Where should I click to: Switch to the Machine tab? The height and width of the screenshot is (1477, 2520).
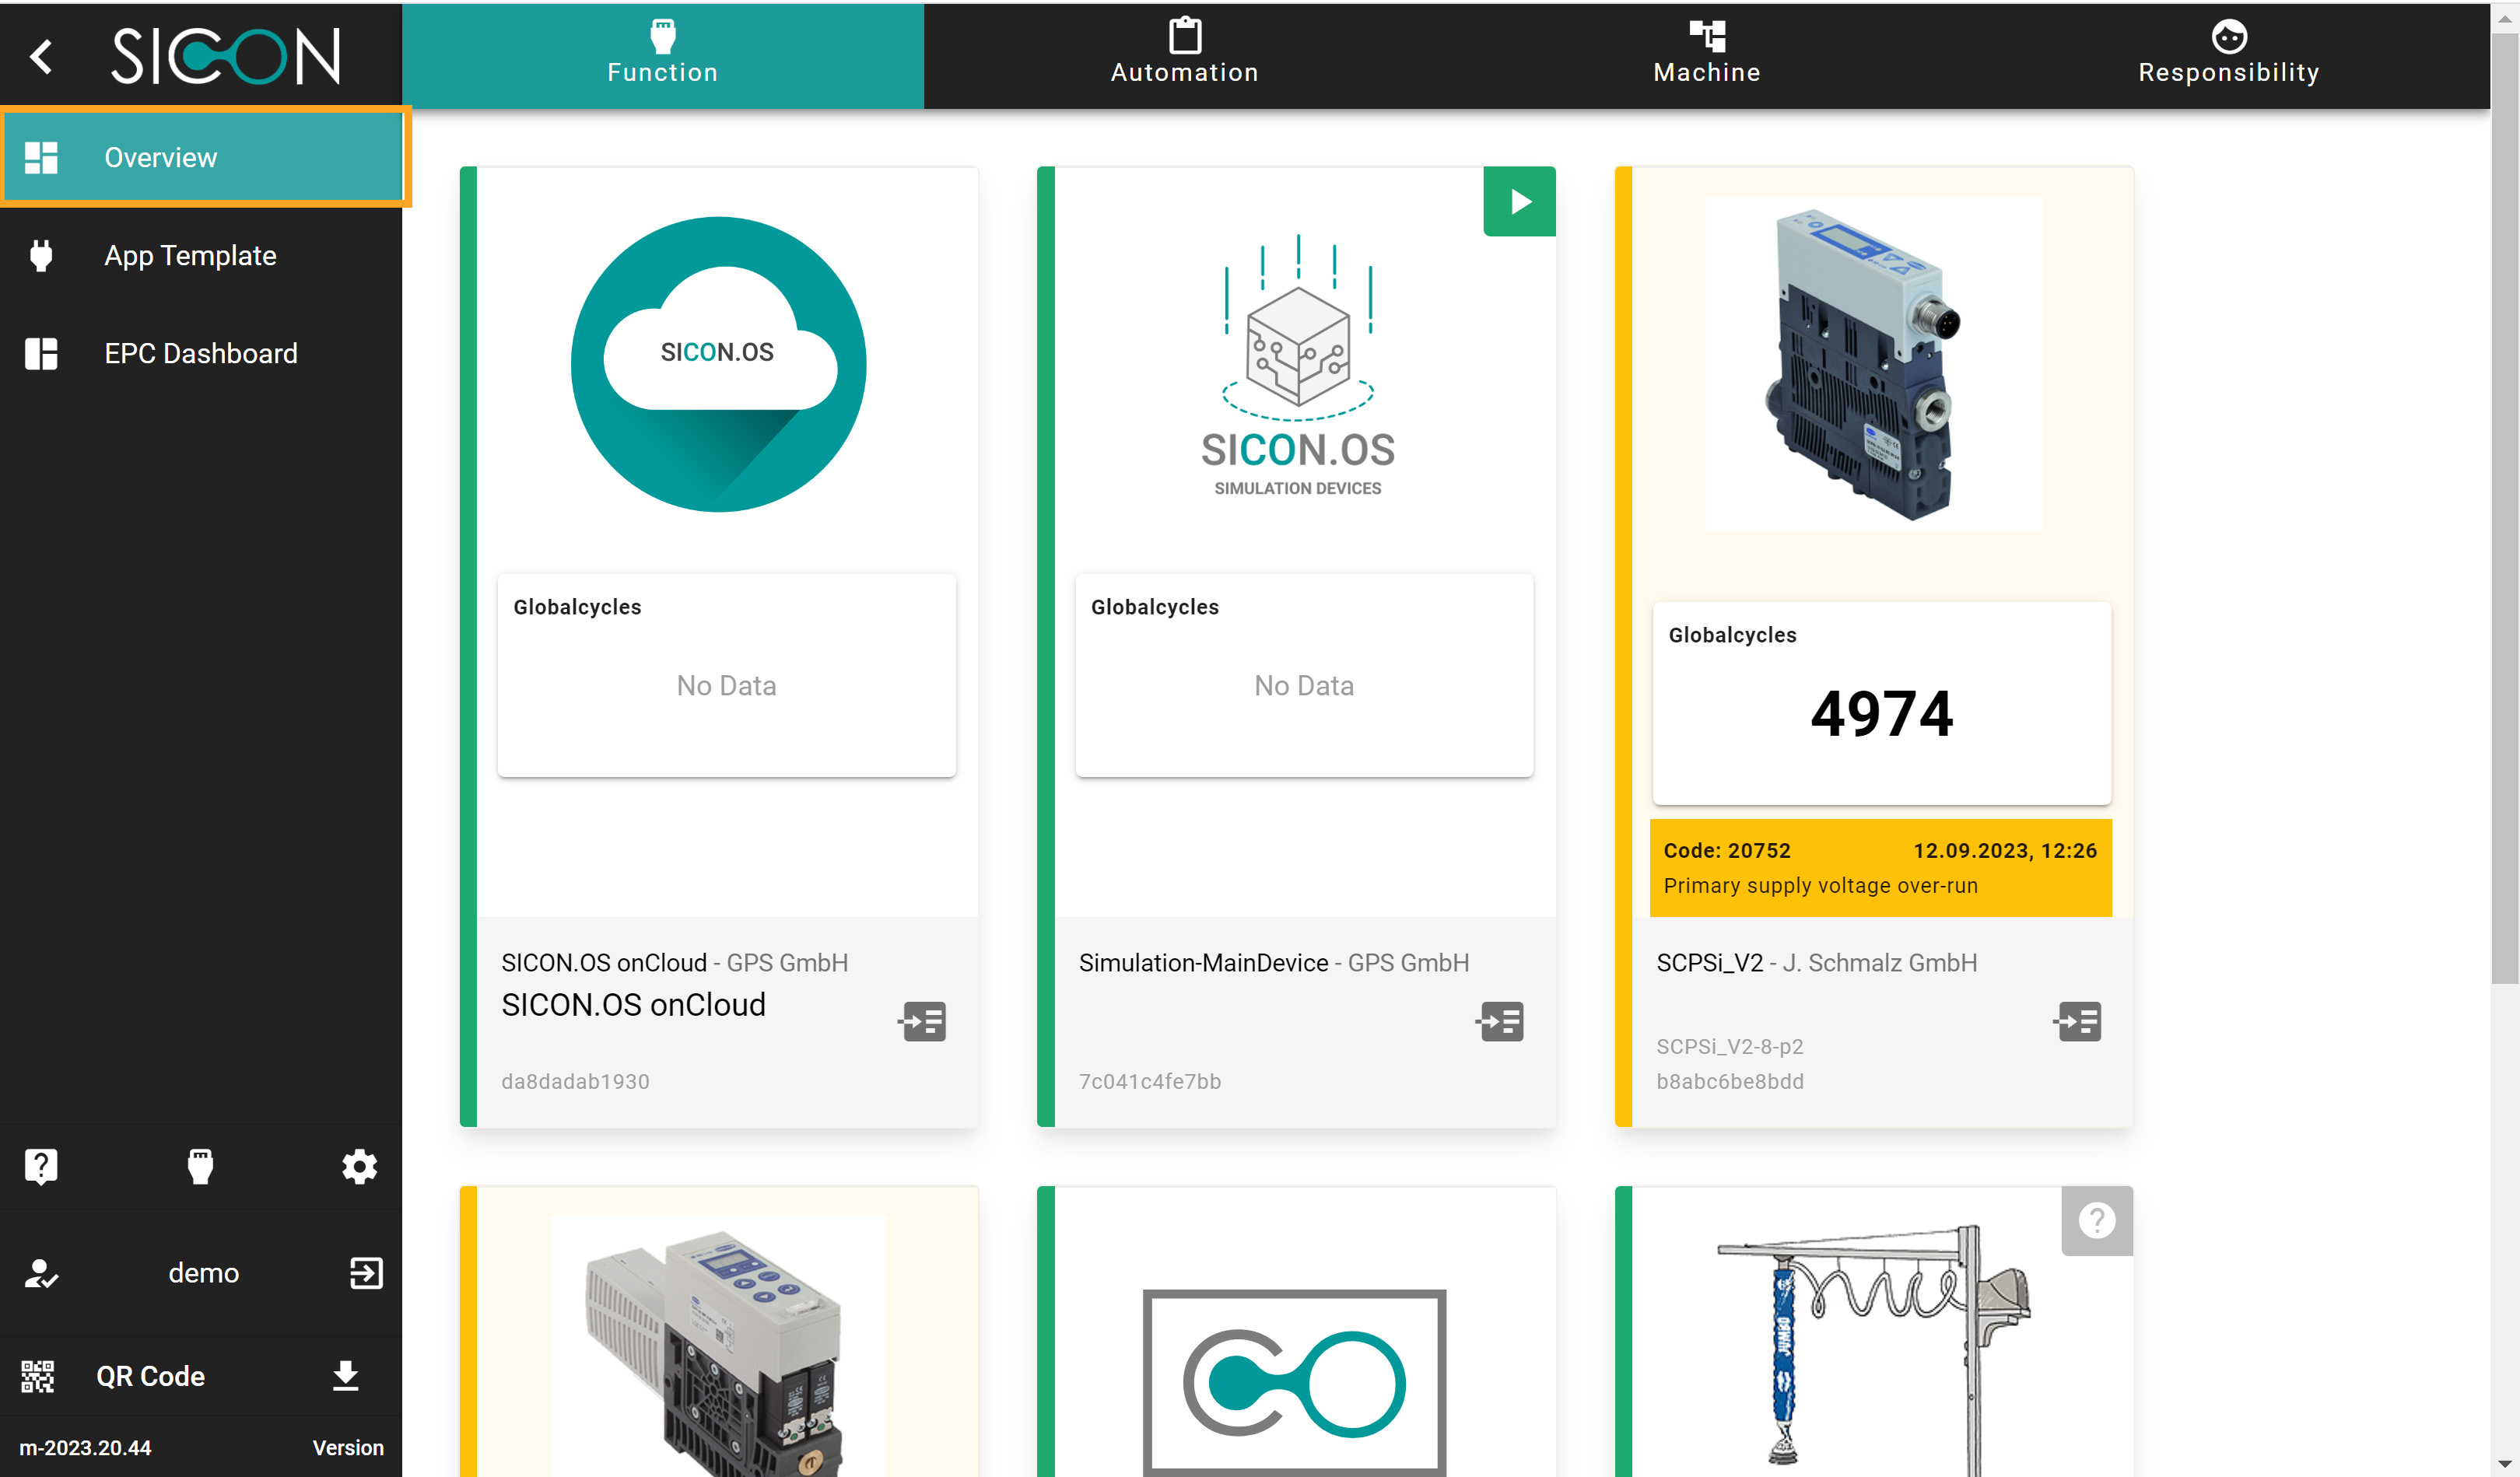pyautogui.click(x=1706, y=56)
